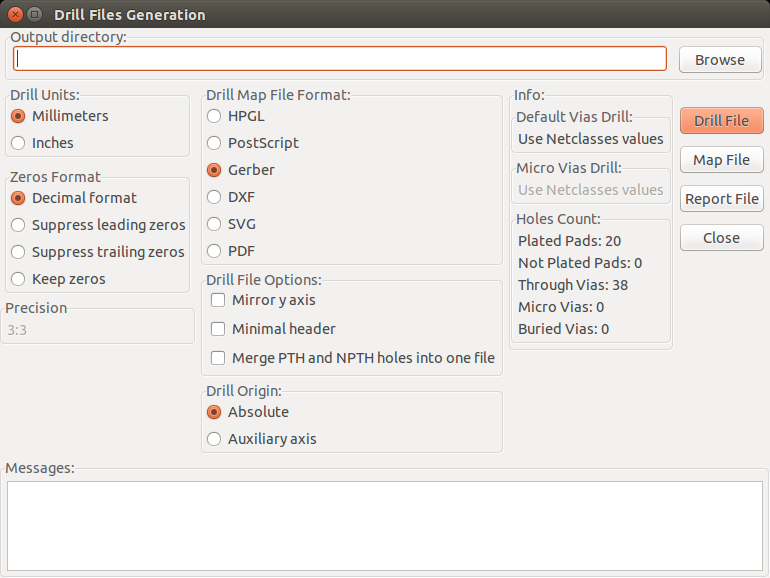The height and width of the screenshot is (578, 770).
Task: Click the Browse button
Action: coord(720,60)
